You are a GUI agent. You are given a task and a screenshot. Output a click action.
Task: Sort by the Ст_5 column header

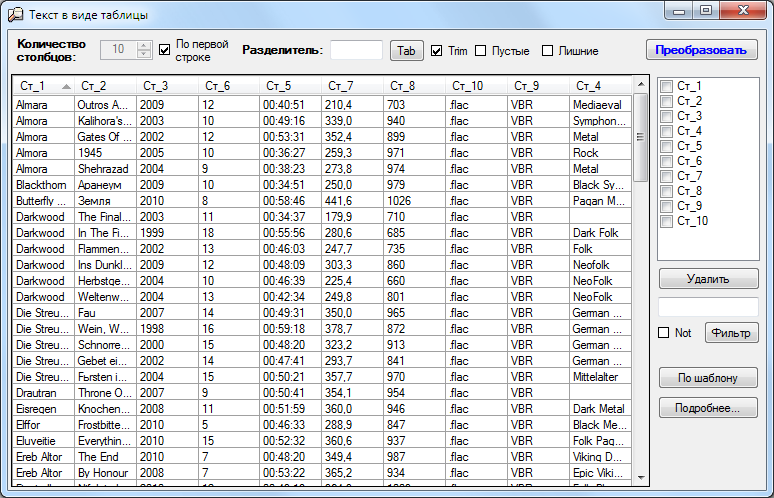(x=291, y=86)
